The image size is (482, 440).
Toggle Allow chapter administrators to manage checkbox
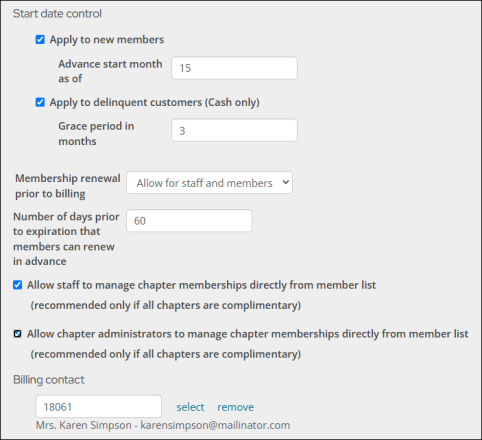point(18,334)
